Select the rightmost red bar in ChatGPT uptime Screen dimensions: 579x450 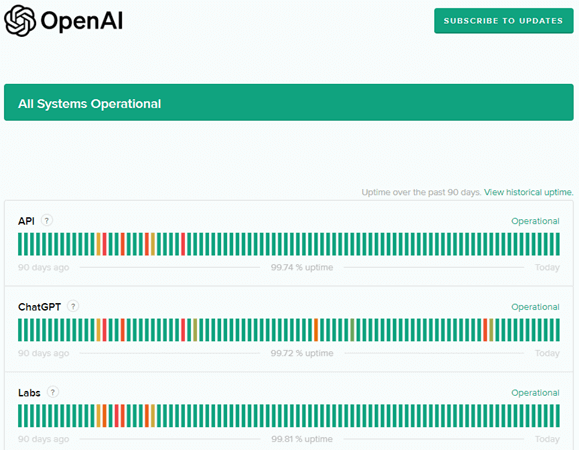485,330
